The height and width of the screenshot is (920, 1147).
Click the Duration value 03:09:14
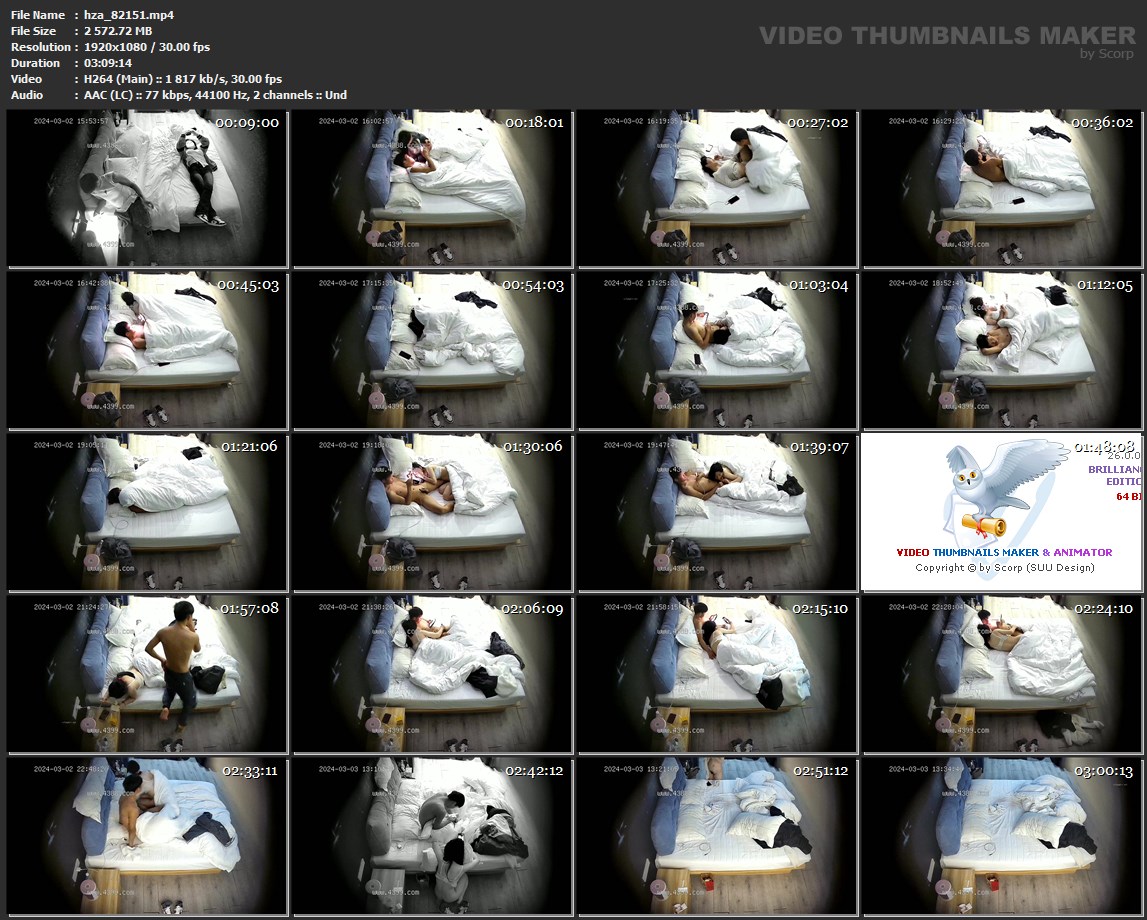[108, 63]
